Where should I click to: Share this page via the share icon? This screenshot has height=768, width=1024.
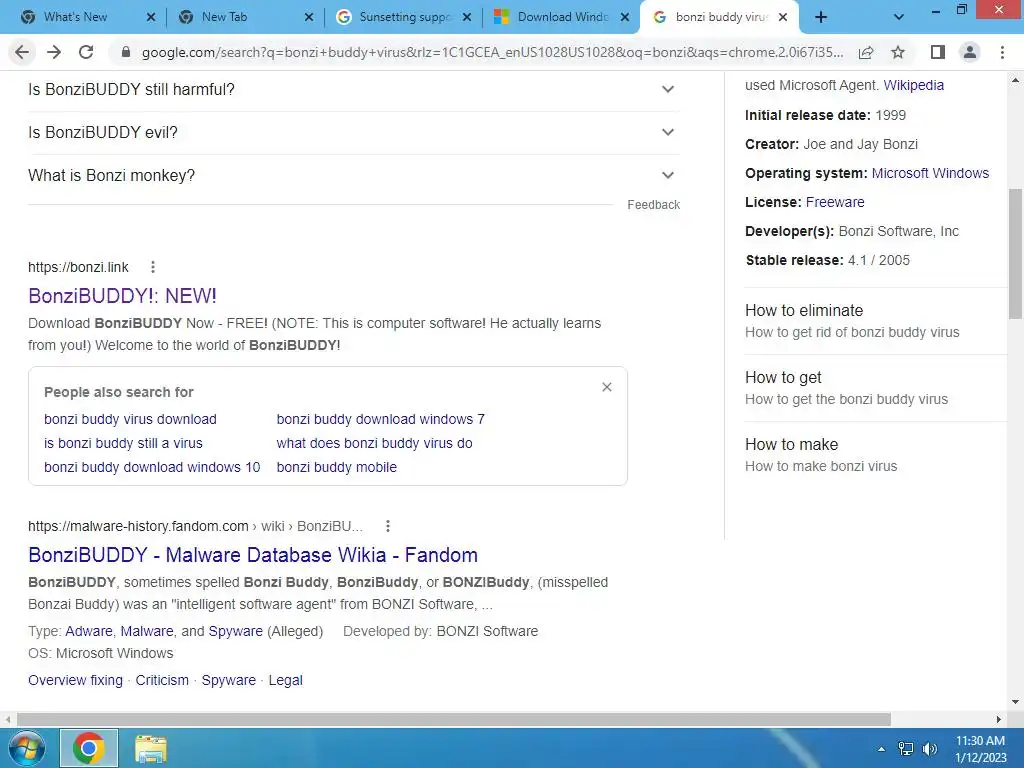pos(866,52)
